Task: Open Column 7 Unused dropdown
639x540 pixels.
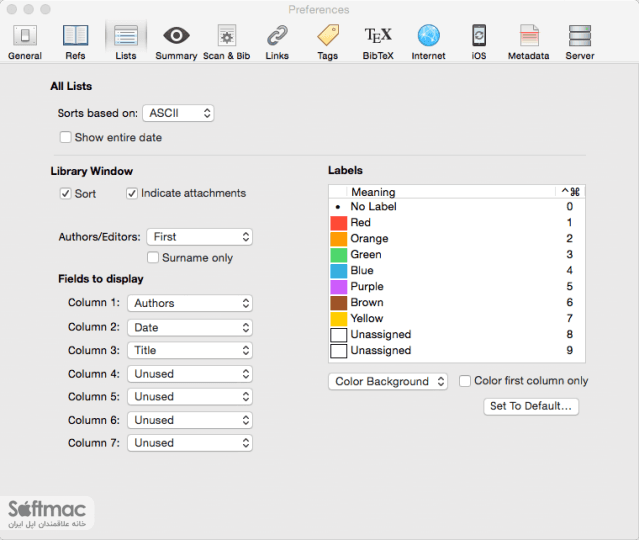Action: click(190, 443)
